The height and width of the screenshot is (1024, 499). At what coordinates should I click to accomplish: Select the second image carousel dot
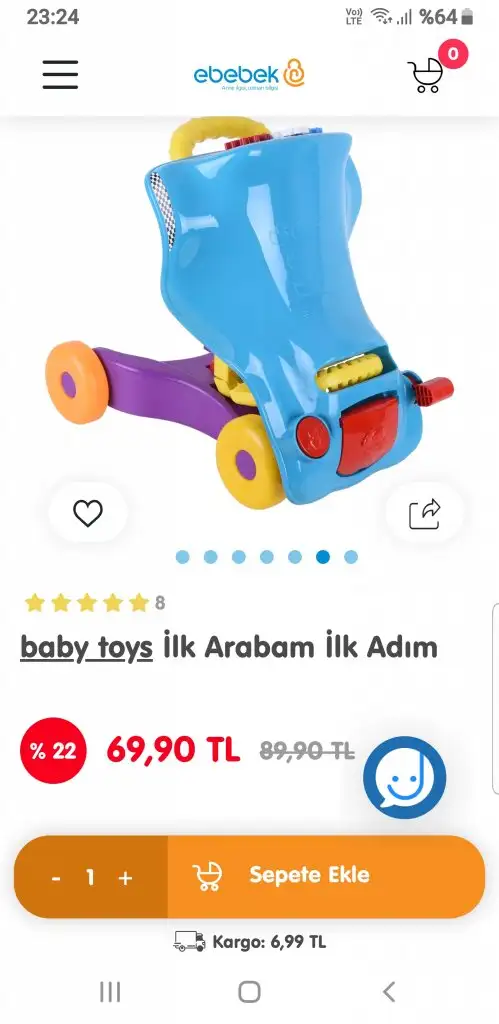pyautogui.click(x=210, y=557)
